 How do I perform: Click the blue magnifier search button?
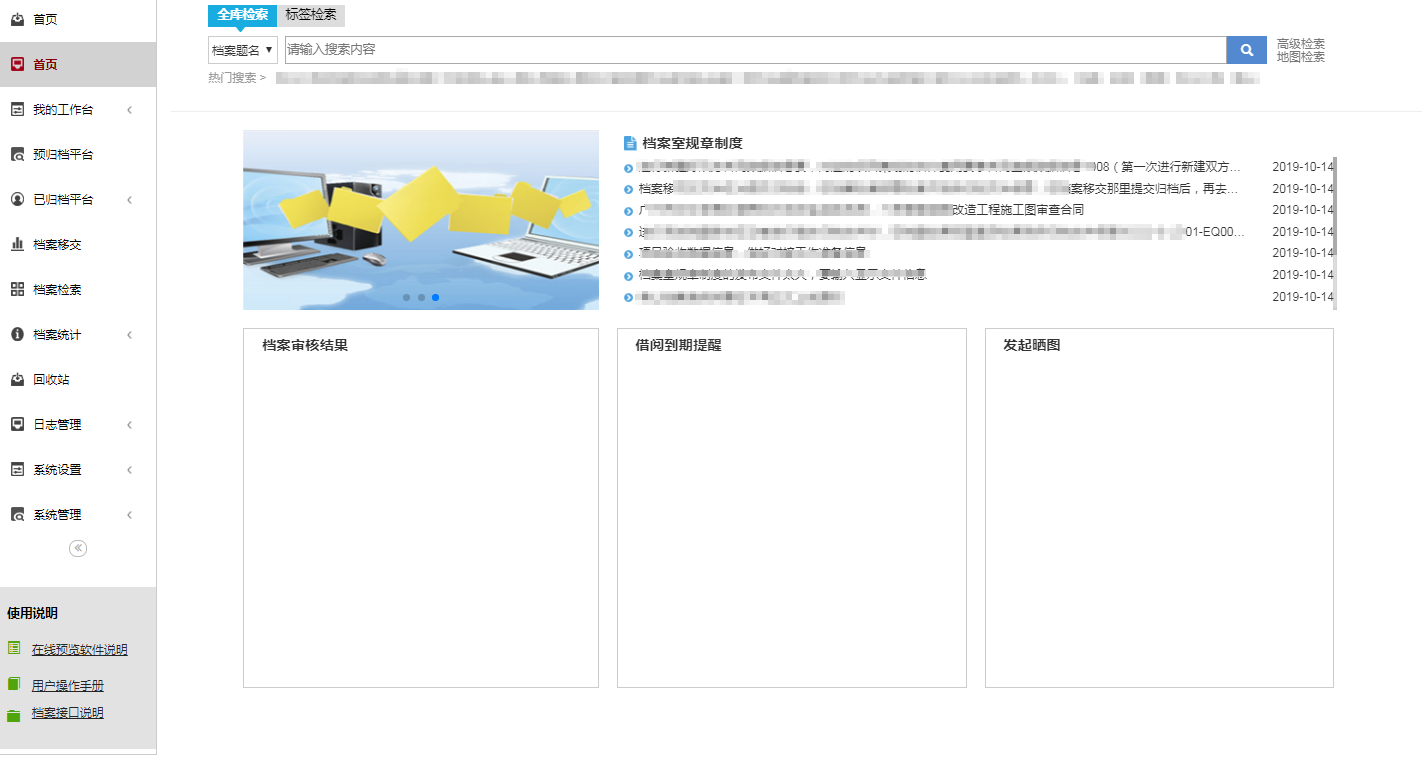pyautogui.click(x=1247, y=49)
